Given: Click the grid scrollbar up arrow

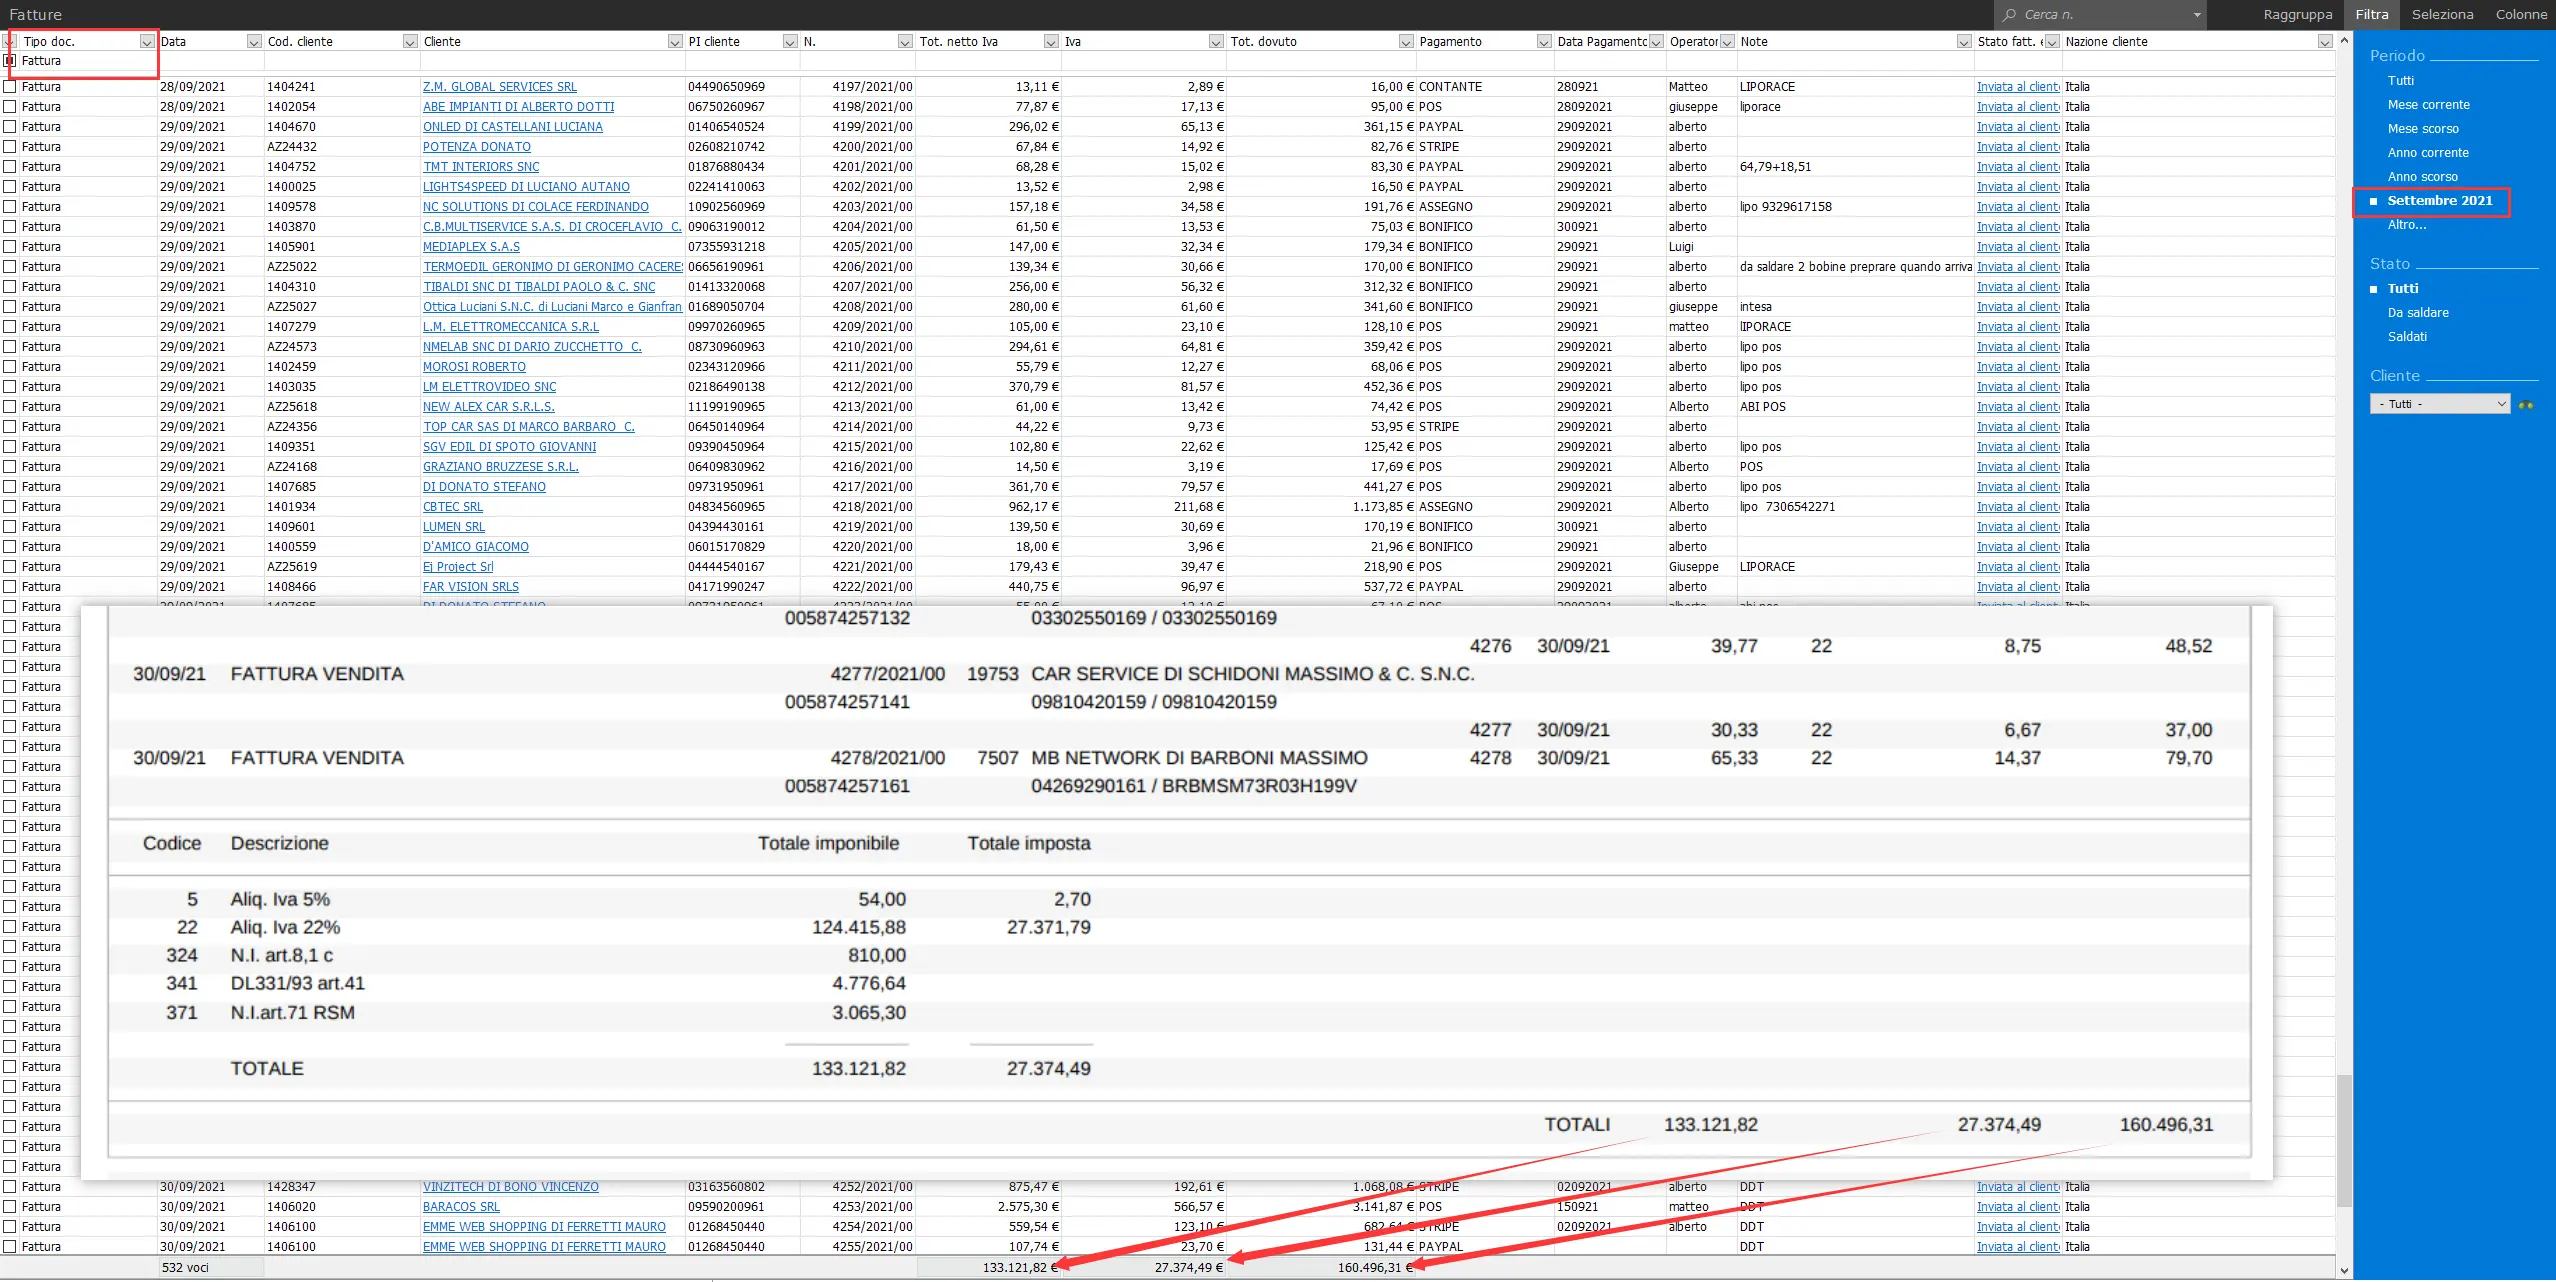Looking at the screenshot, I should pyautogui.click(x=2345, y=41).
